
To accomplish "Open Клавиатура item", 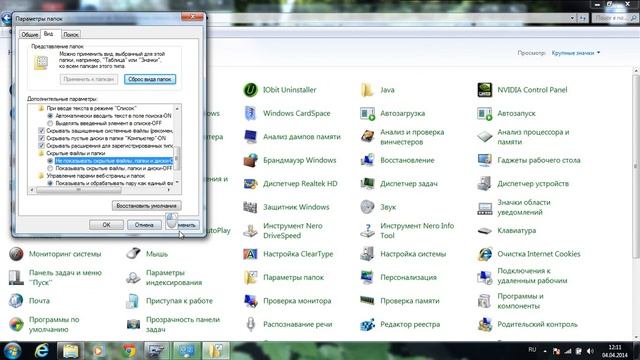I will 507,231.
